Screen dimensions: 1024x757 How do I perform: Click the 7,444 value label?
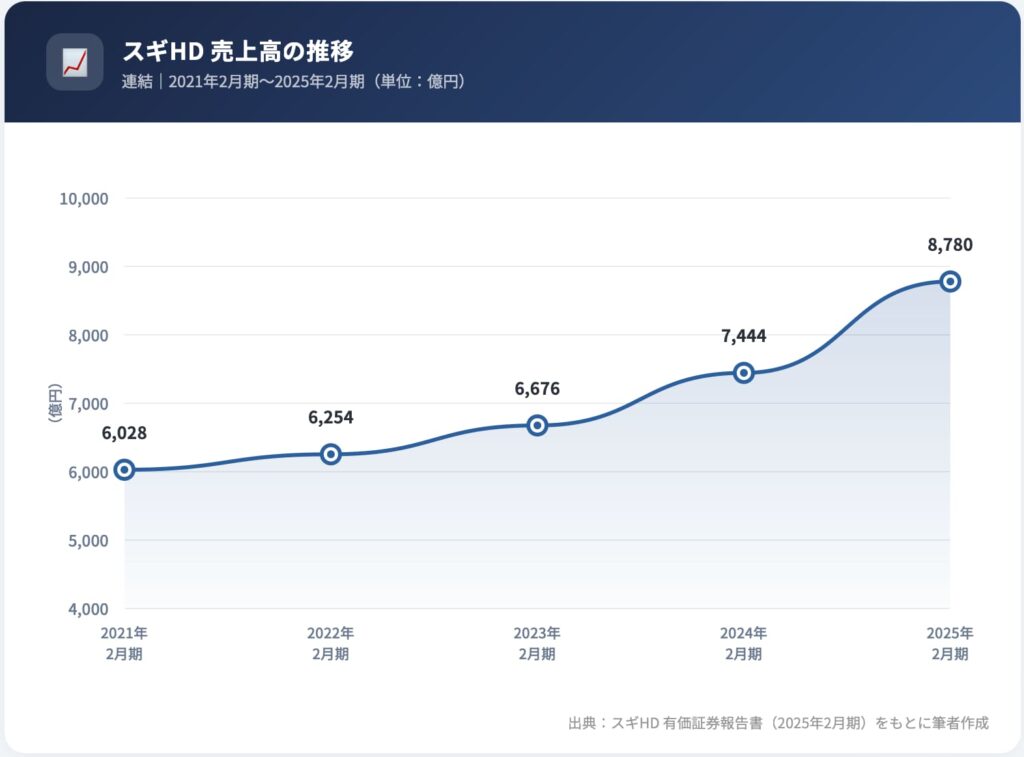(743, 336)
